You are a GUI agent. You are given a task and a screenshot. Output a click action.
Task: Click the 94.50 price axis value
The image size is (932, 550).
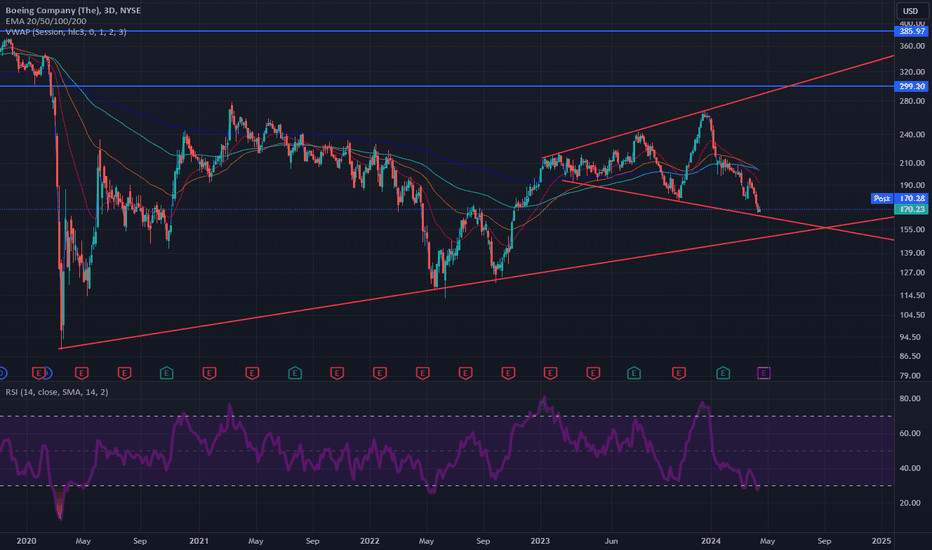pyautogui.click(x=912, y=337)
